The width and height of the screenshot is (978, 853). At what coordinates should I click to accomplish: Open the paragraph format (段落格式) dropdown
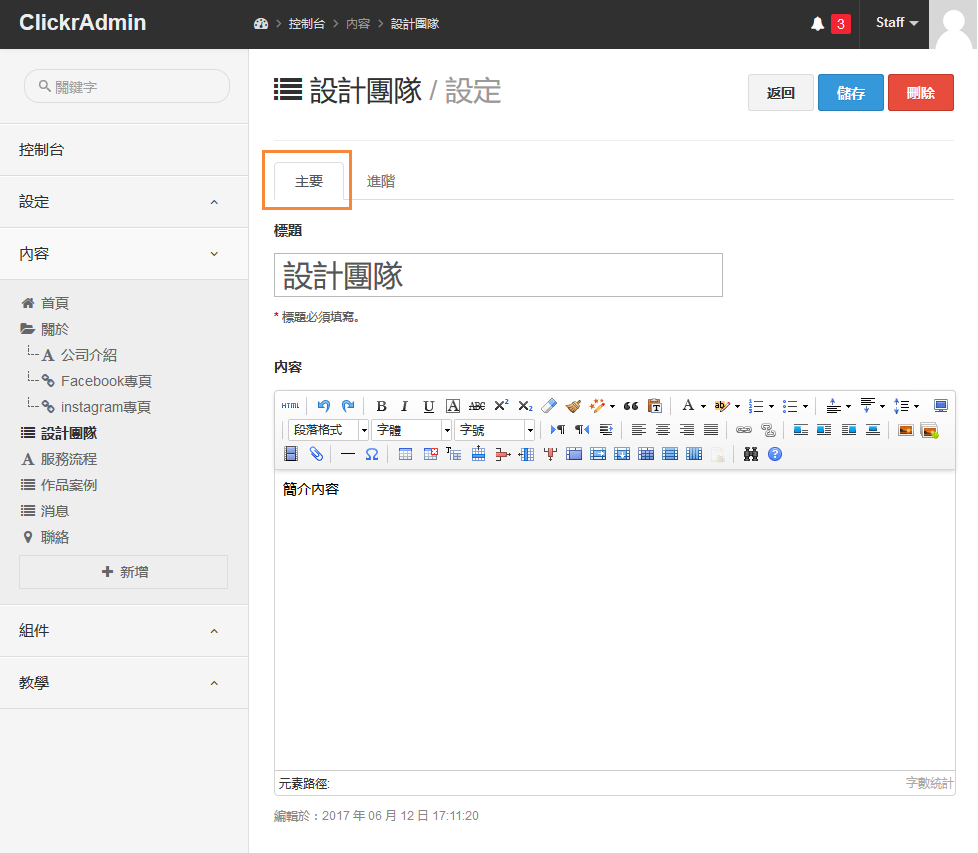pyautogui.click(x=329, y=430)
